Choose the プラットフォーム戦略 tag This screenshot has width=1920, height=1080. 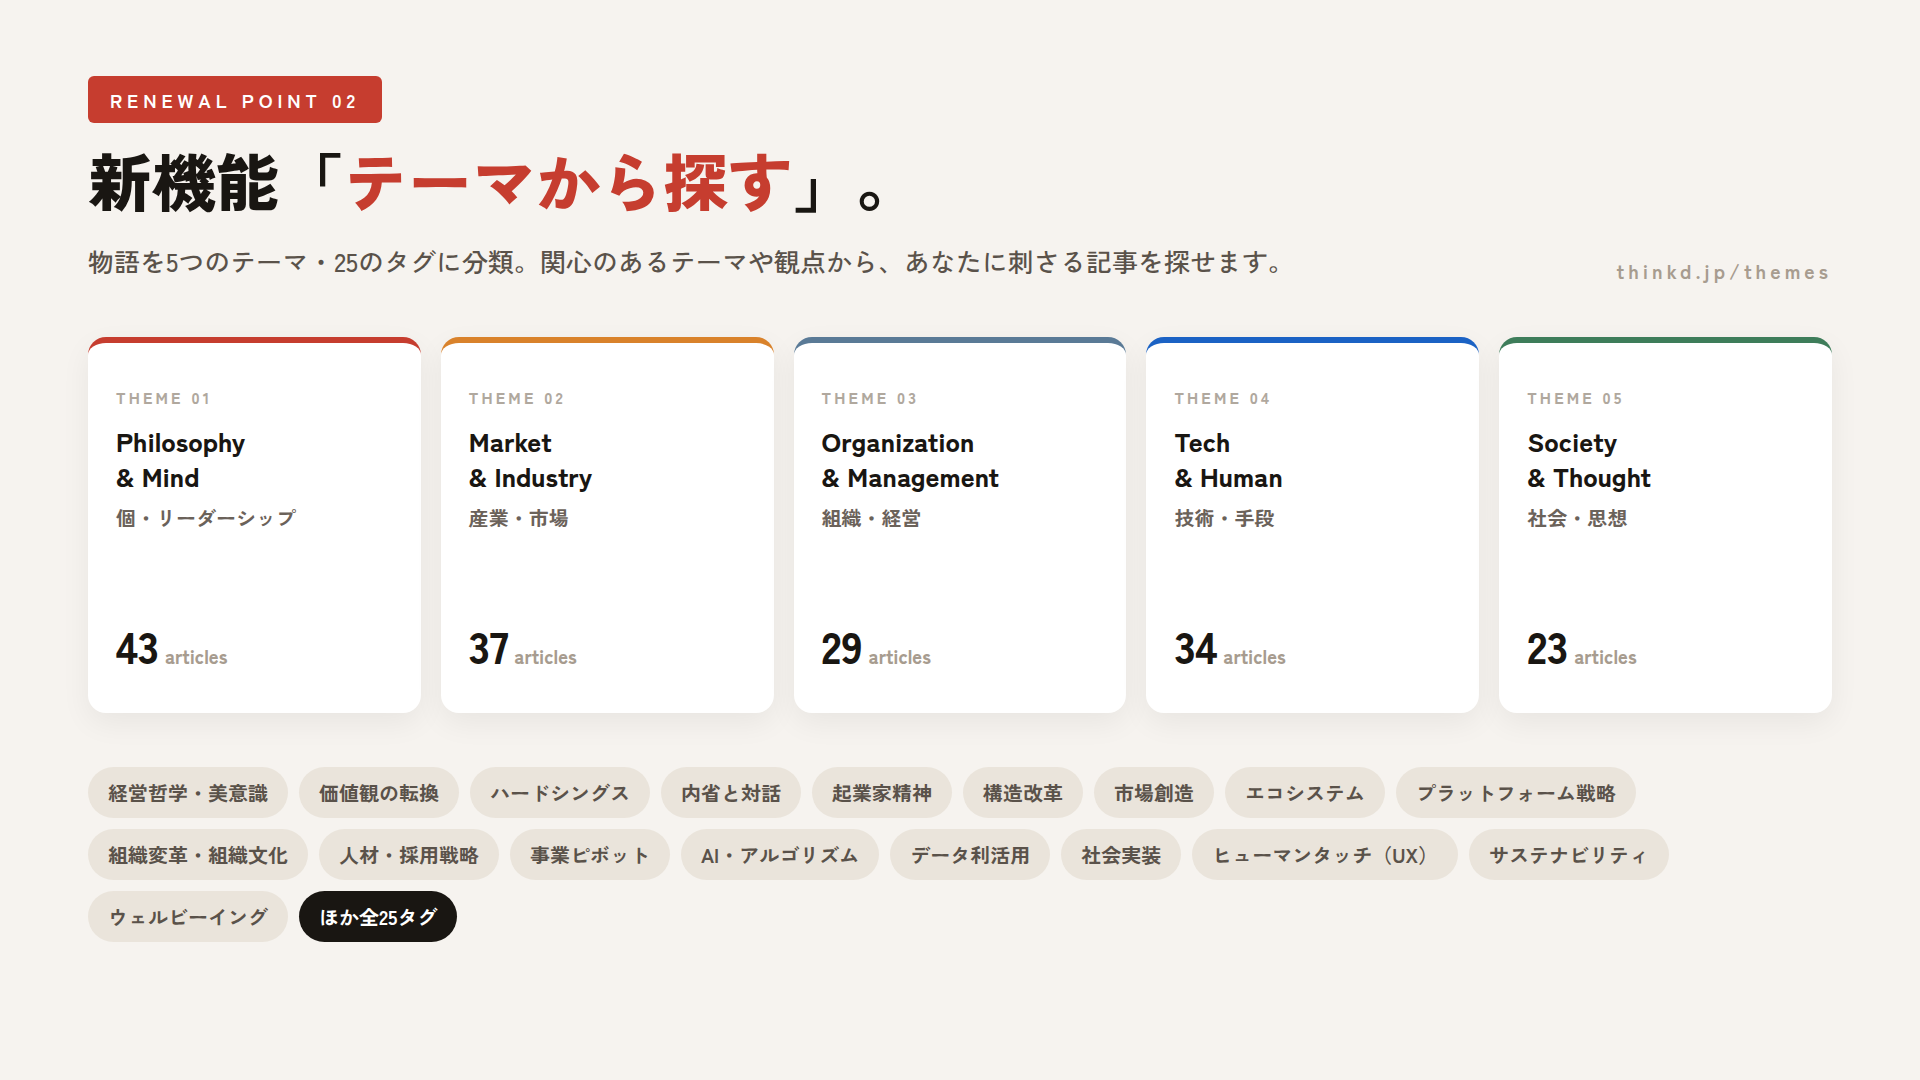tap(1516, 793)
